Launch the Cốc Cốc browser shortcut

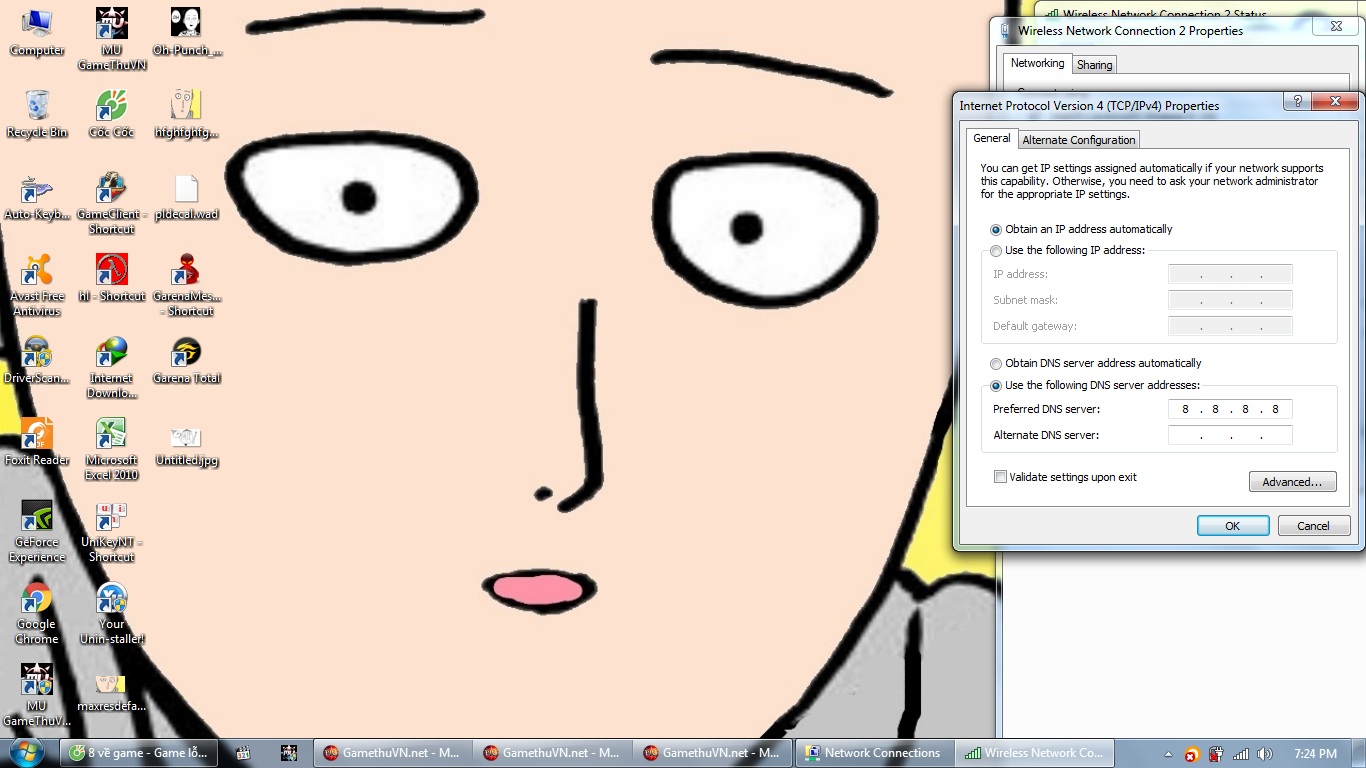[111, 114]
